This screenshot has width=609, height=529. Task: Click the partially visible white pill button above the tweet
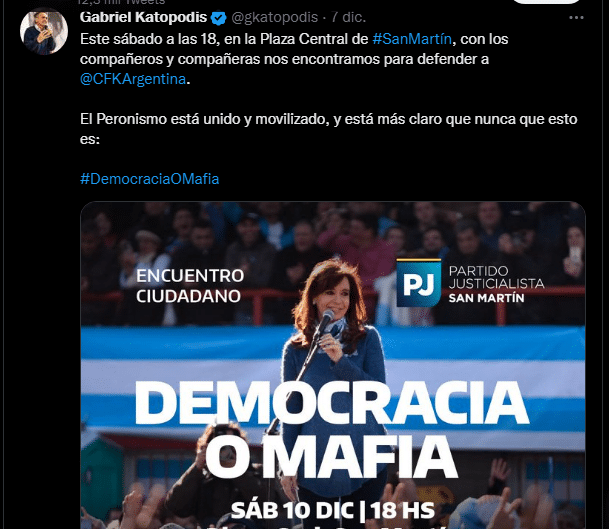point(546,2)
